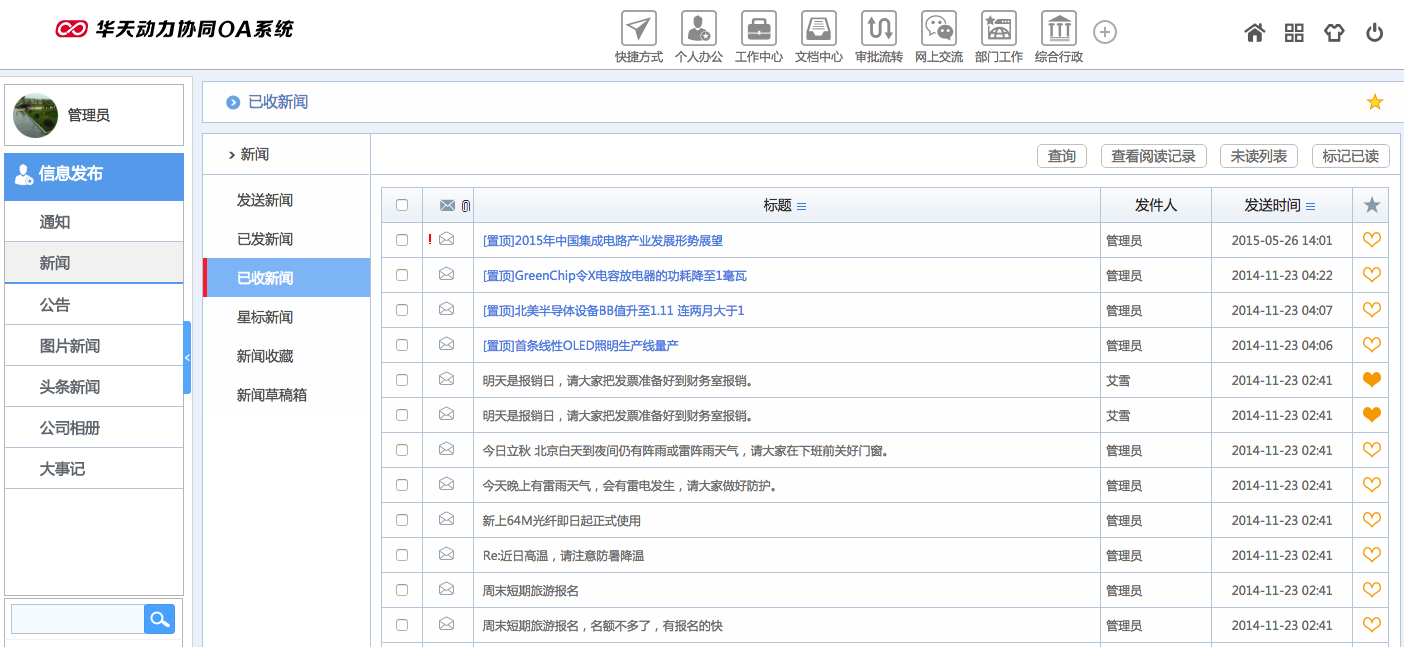Open 网上交流 online chat icon

pyautogui.click(x=938, y=29)
